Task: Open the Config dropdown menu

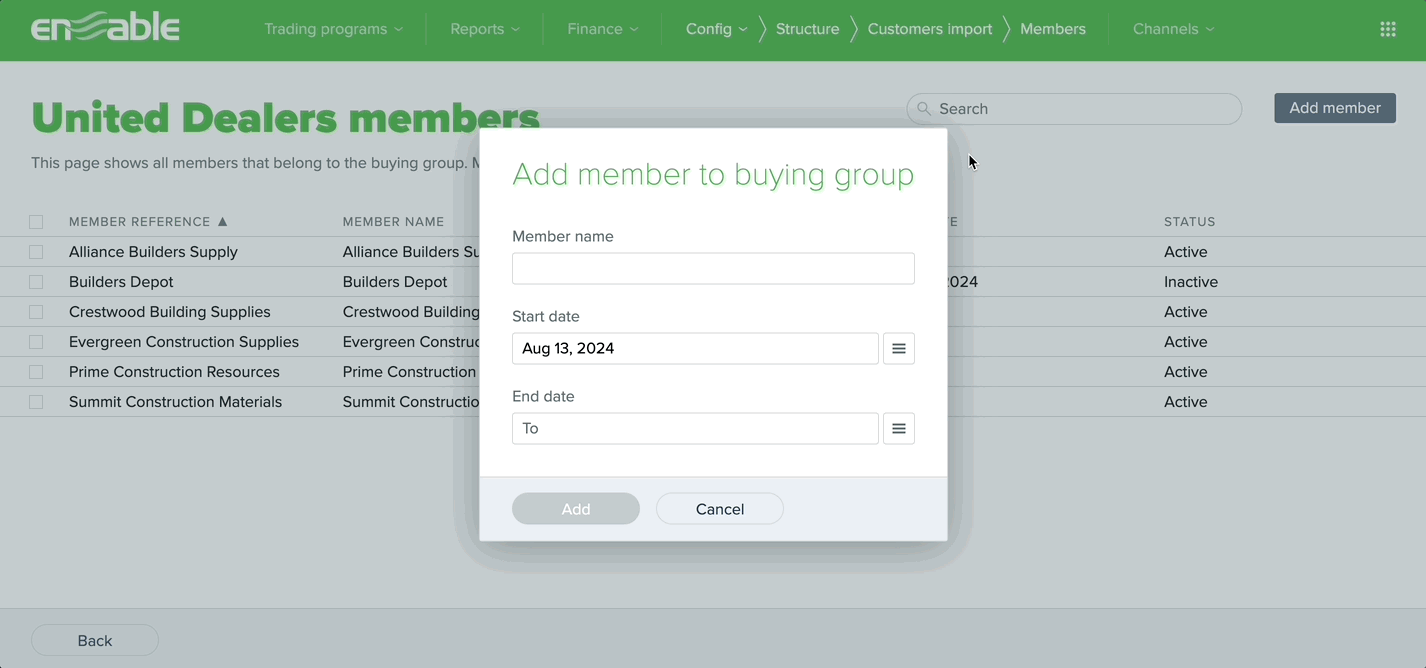Action: click(x=716, y=29)
